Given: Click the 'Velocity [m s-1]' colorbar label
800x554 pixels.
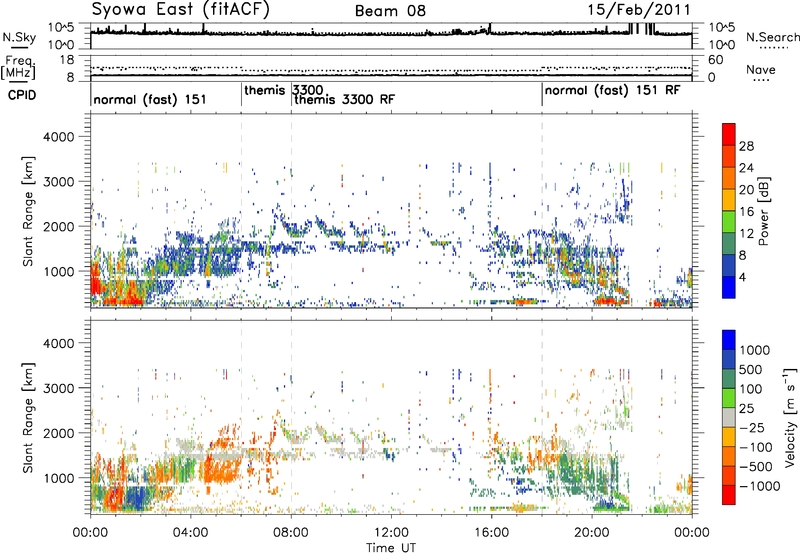Looking at the screenshot, I should (x=790, y=418).
